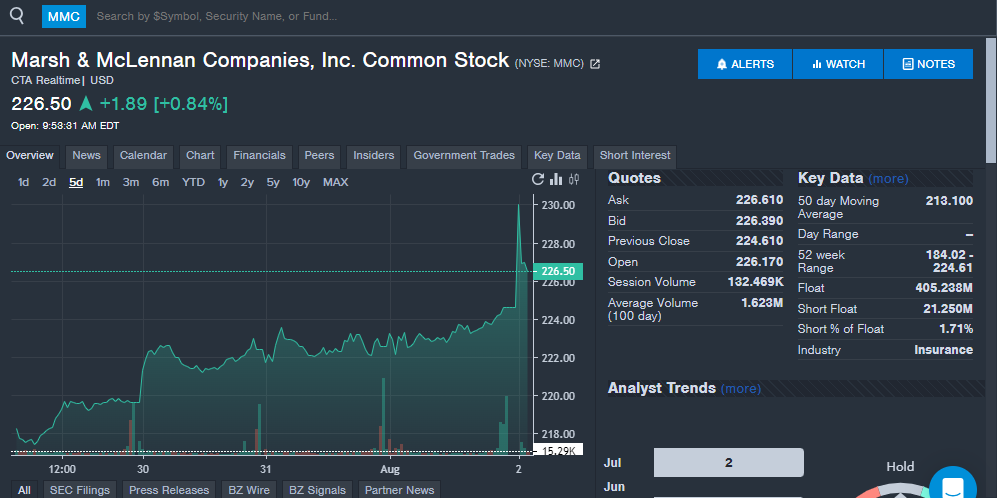Set chart range to 3m
Viewport: 997px width, 498px height.
pos(131,183)
